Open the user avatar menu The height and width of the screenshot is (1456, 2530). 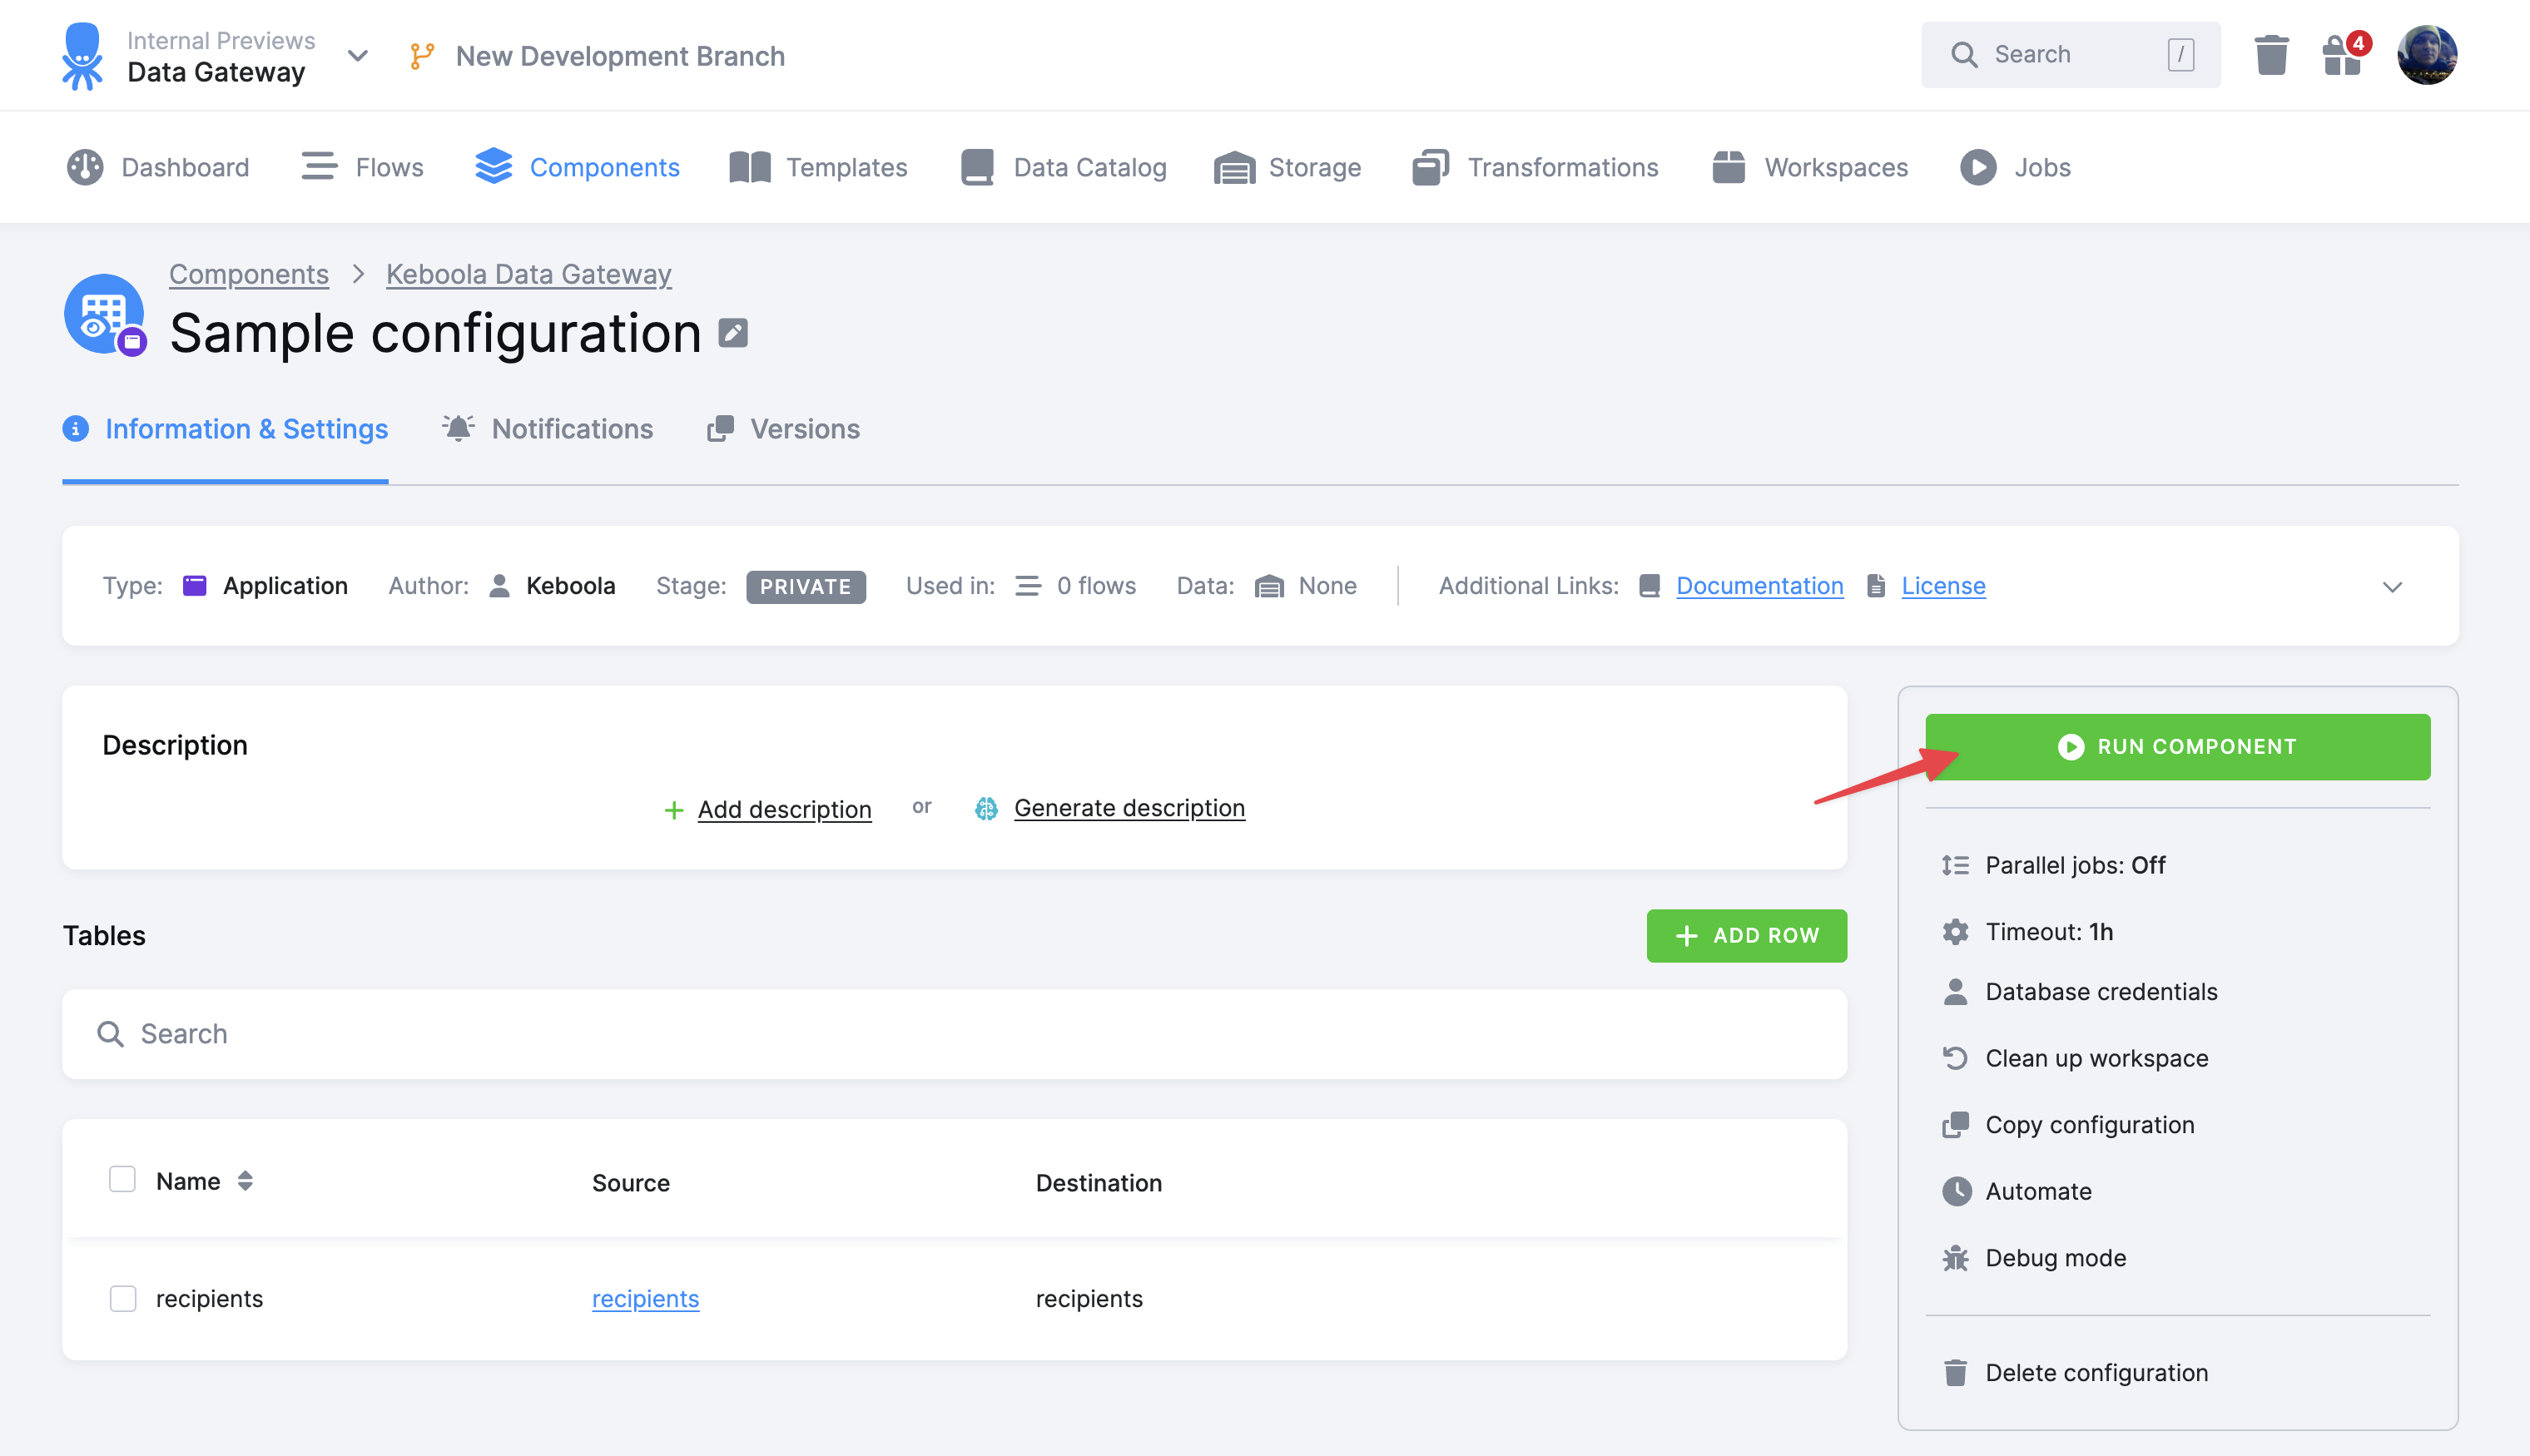click(x=2428, y=55)
